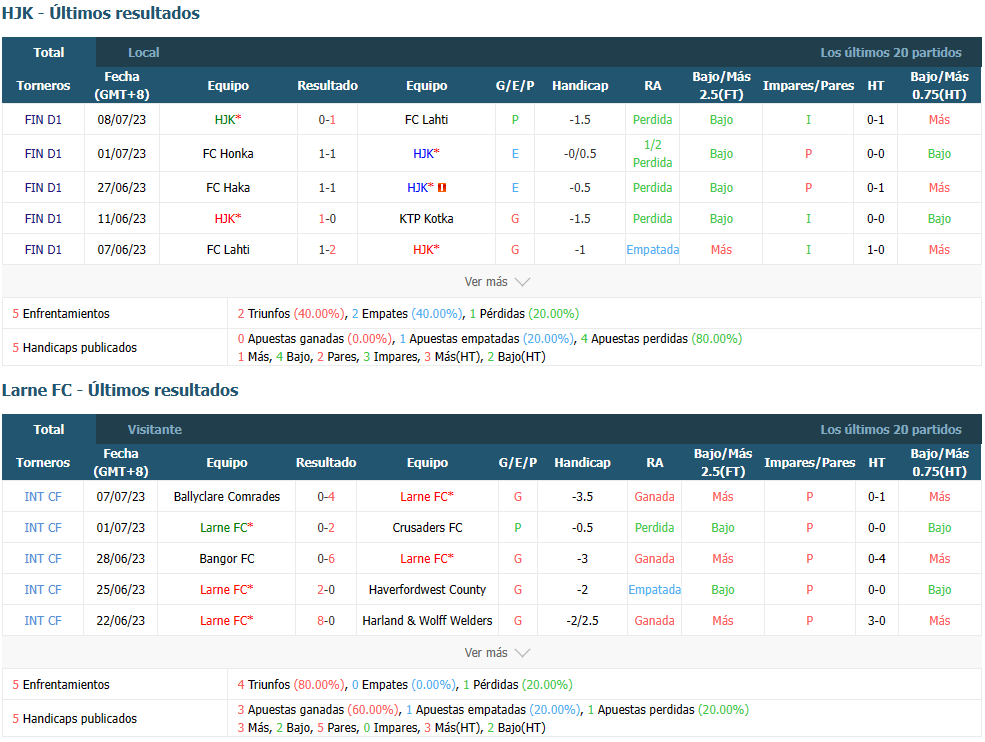The image size is (985, 742).
Task: Open the last 20 matches selector for Larne FC
Action: (891, 430)
